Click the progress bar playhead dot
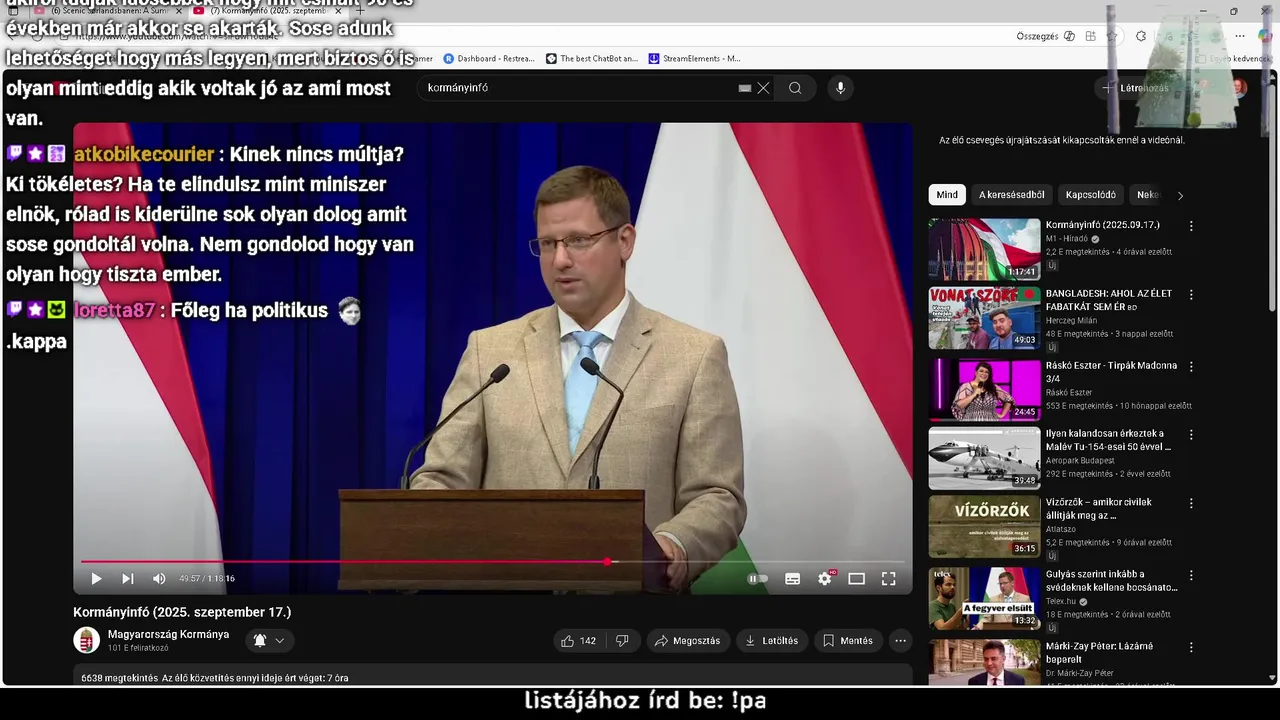The image size is (1280, 720). click(x=607, y=561)
